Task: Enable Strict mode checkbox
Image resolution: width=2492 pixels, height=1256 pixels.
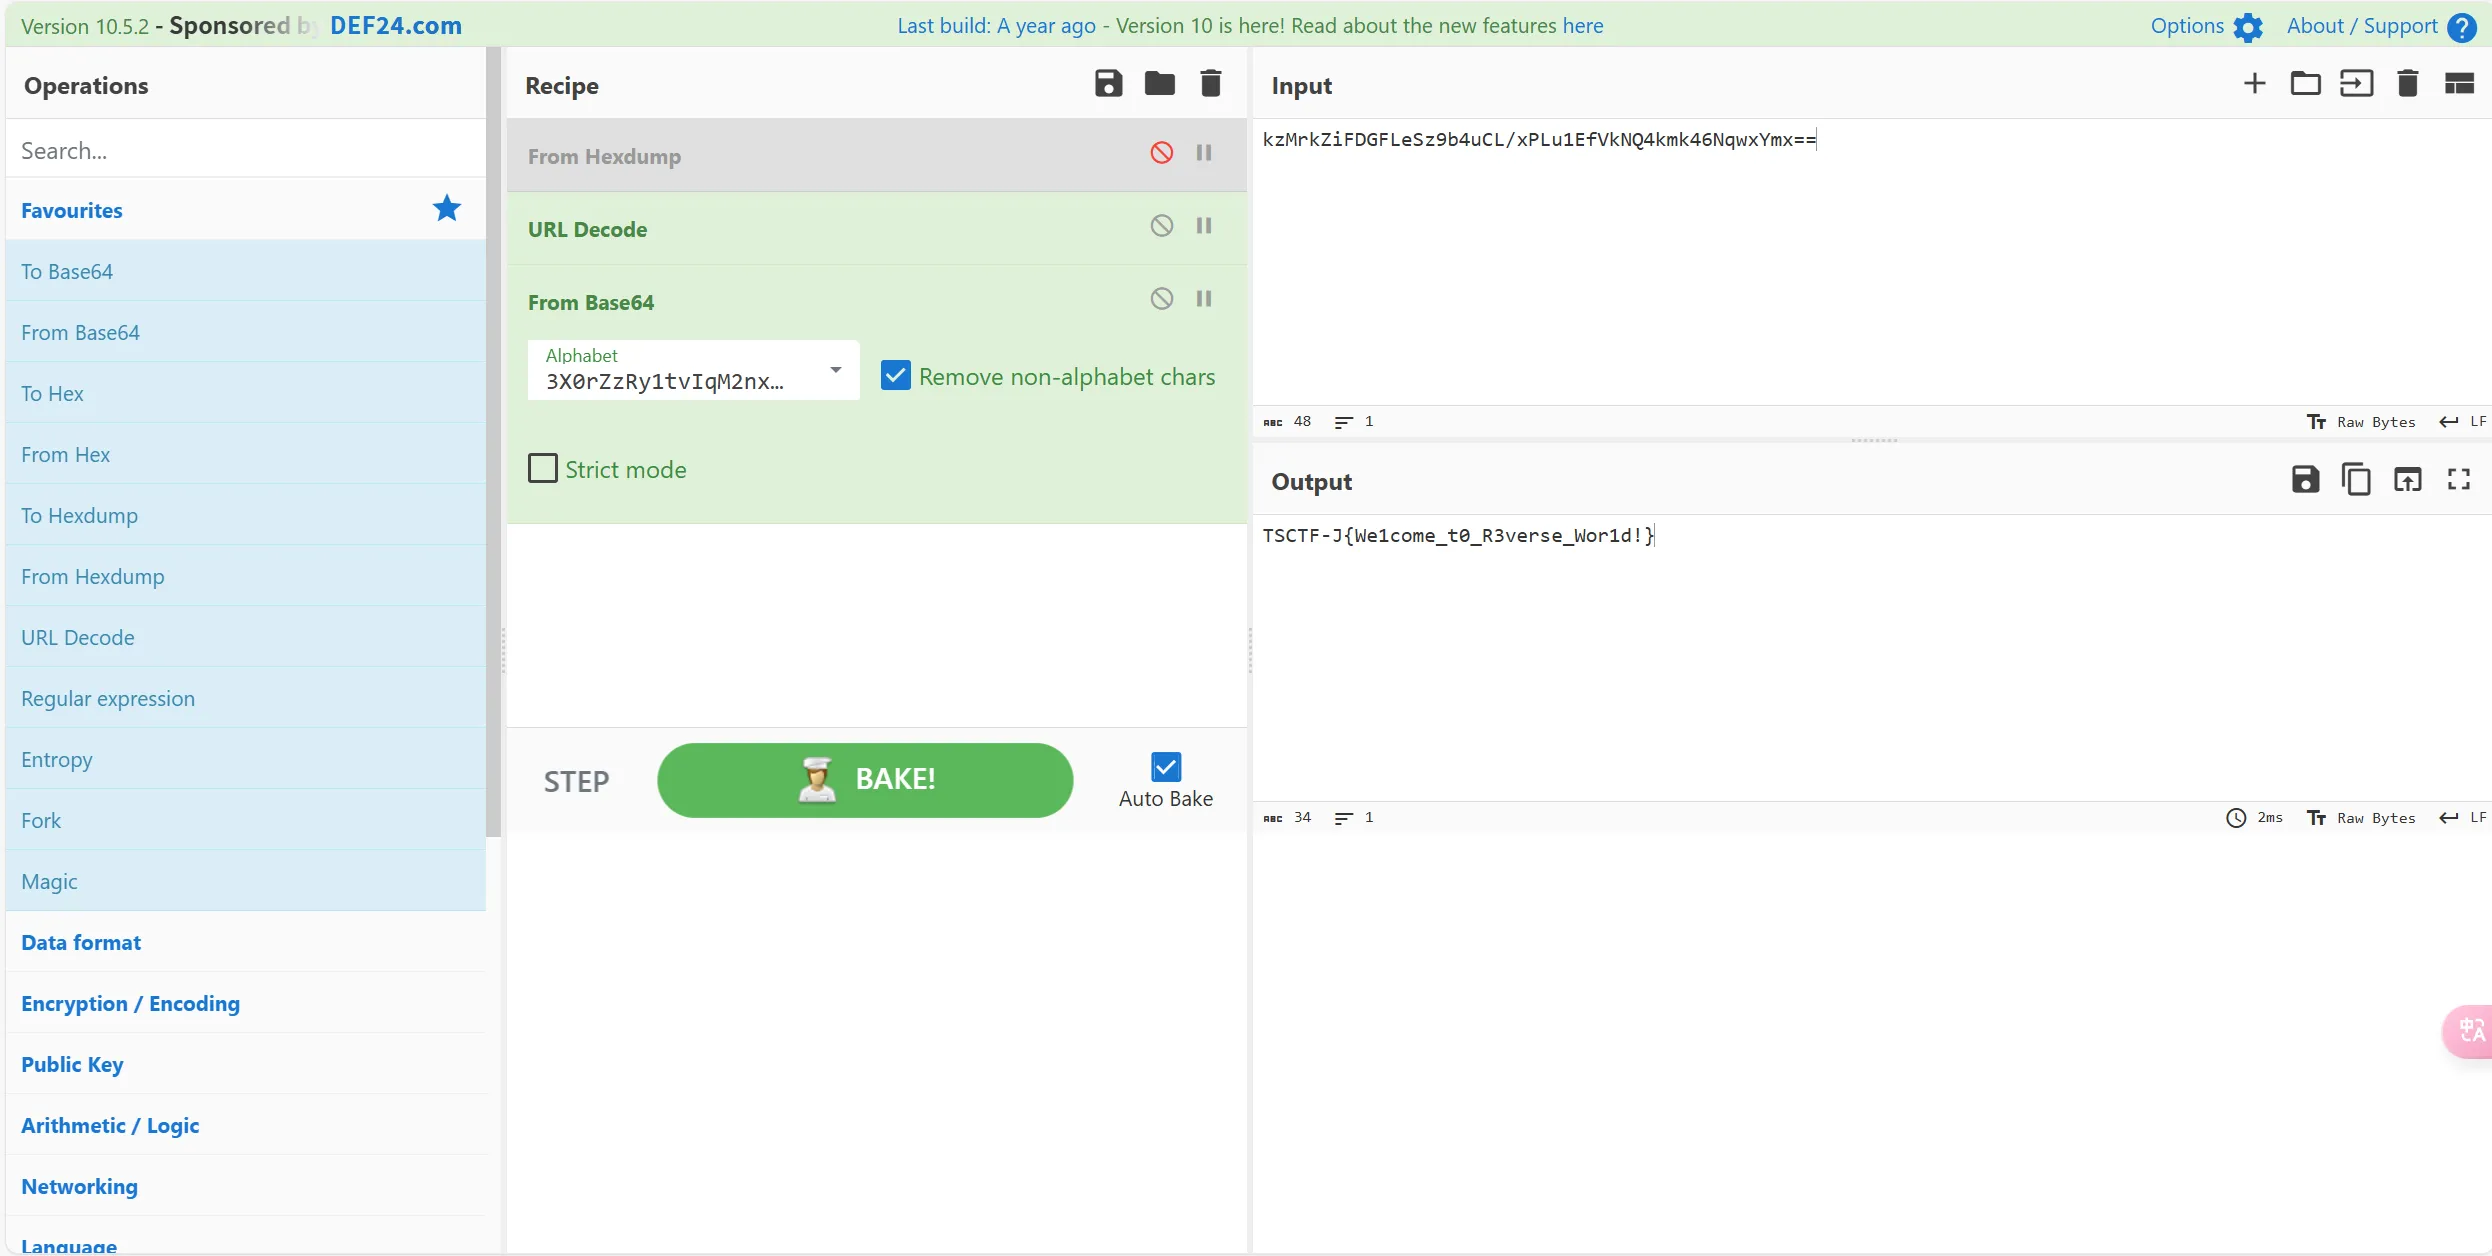Action: [x=543, y=469]
